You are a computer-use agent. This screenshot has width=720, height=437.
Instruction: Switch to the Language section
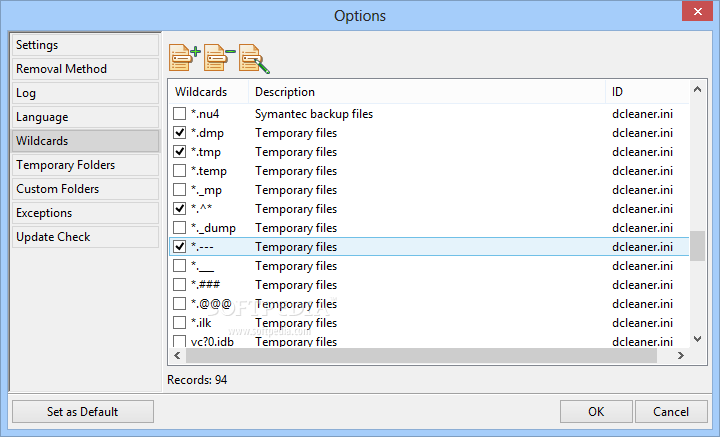point(85,117)
